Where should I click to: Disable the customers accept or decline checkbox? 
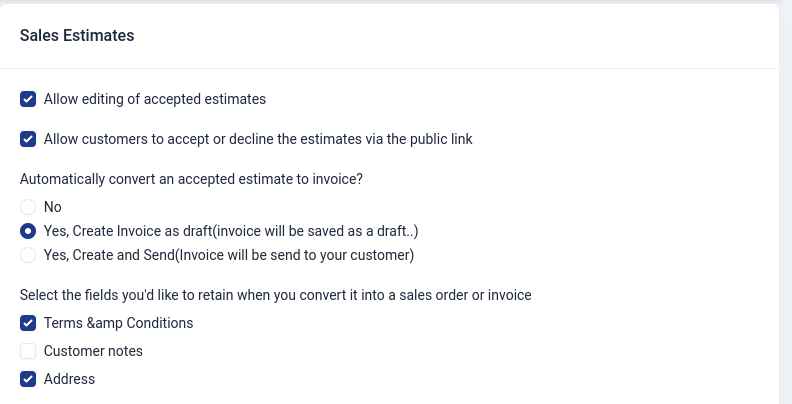[x=28, y=139]
